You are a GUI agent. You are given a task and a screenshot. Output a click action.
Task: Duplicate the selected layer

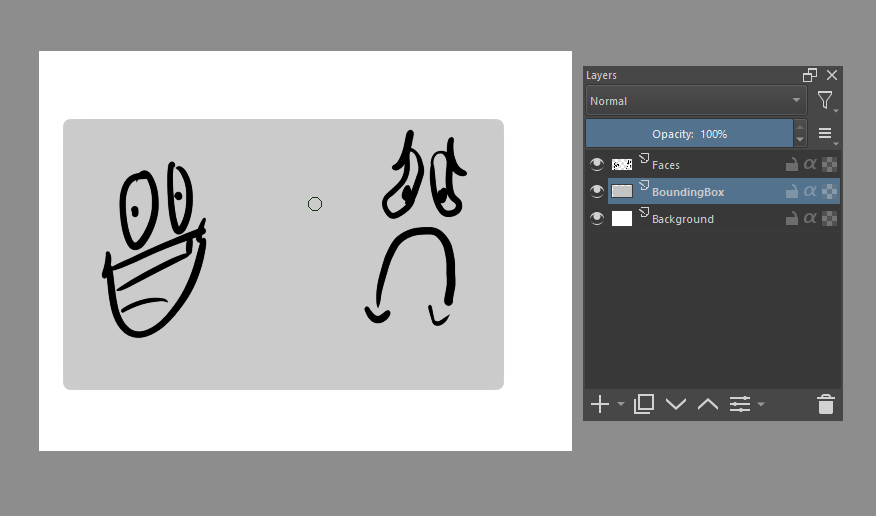point(644,404)
